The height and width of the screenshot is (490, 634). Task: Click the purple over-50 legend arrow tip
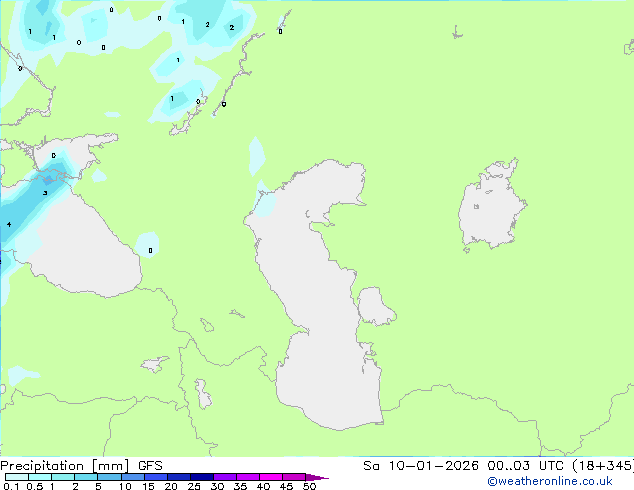click(317, 478)
